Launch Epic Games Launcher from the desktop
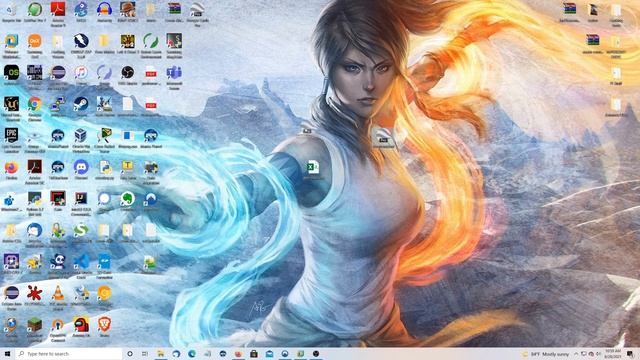Screen dimensions: 640x360 click(x=11, y=140)
